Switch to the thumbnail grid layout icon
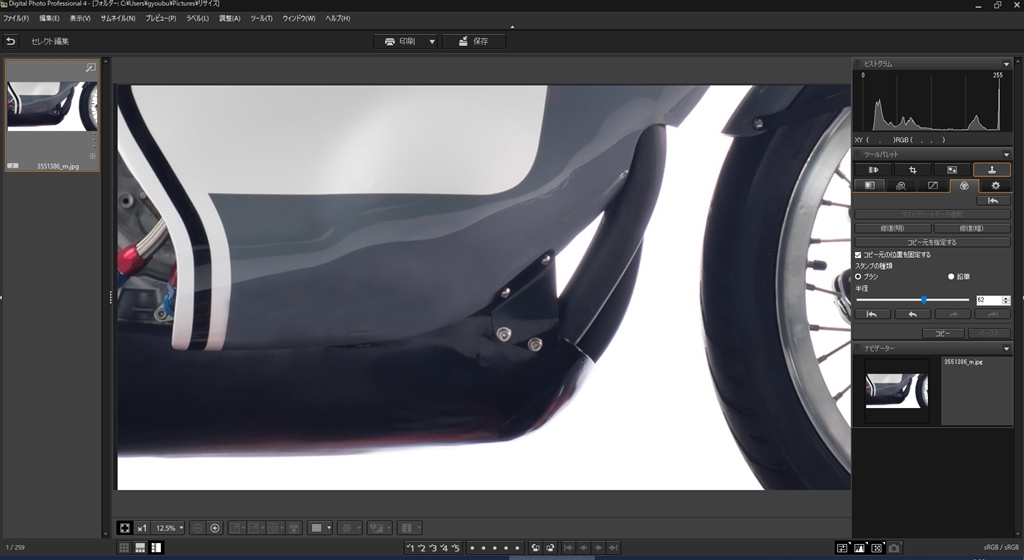Viewport: 1024px width, 560px height. pos(124,548)
